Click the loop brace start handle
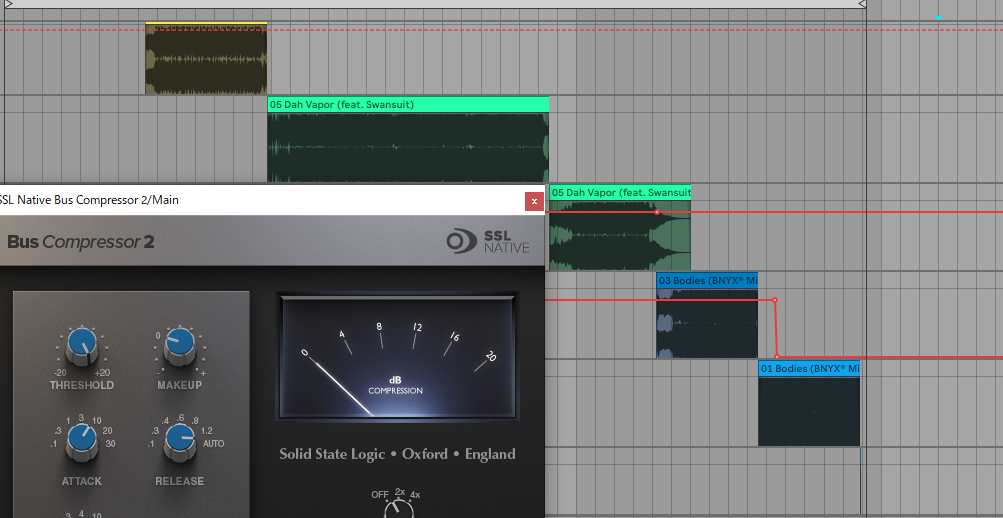1003x518 pixels. (8, 4)
